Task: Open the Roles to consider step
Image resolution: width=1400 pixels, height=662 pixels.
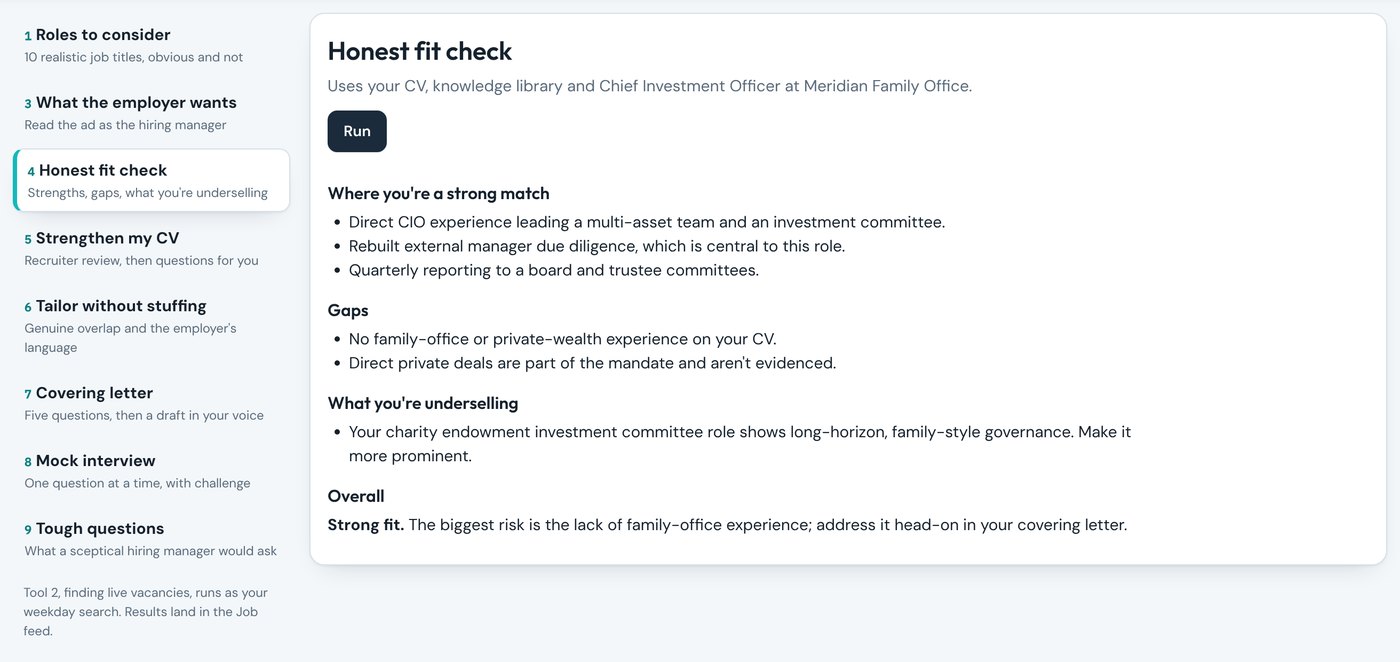Action: [x=151, y=45]
